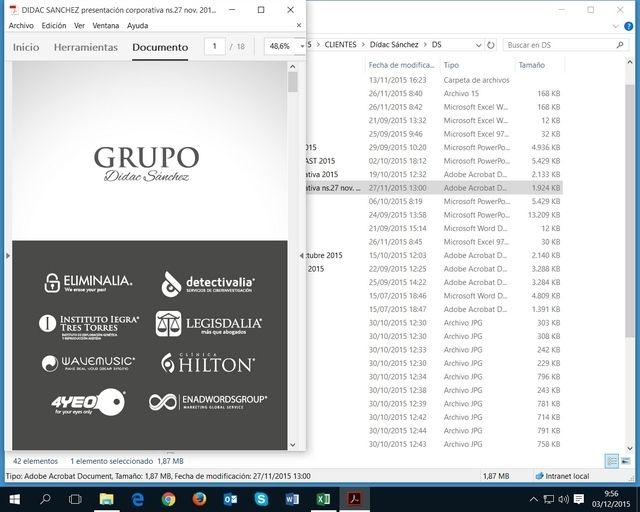Screen dimensions: 640x512
Task: Open Google Chrome from the taskbar
Action: 168,498
